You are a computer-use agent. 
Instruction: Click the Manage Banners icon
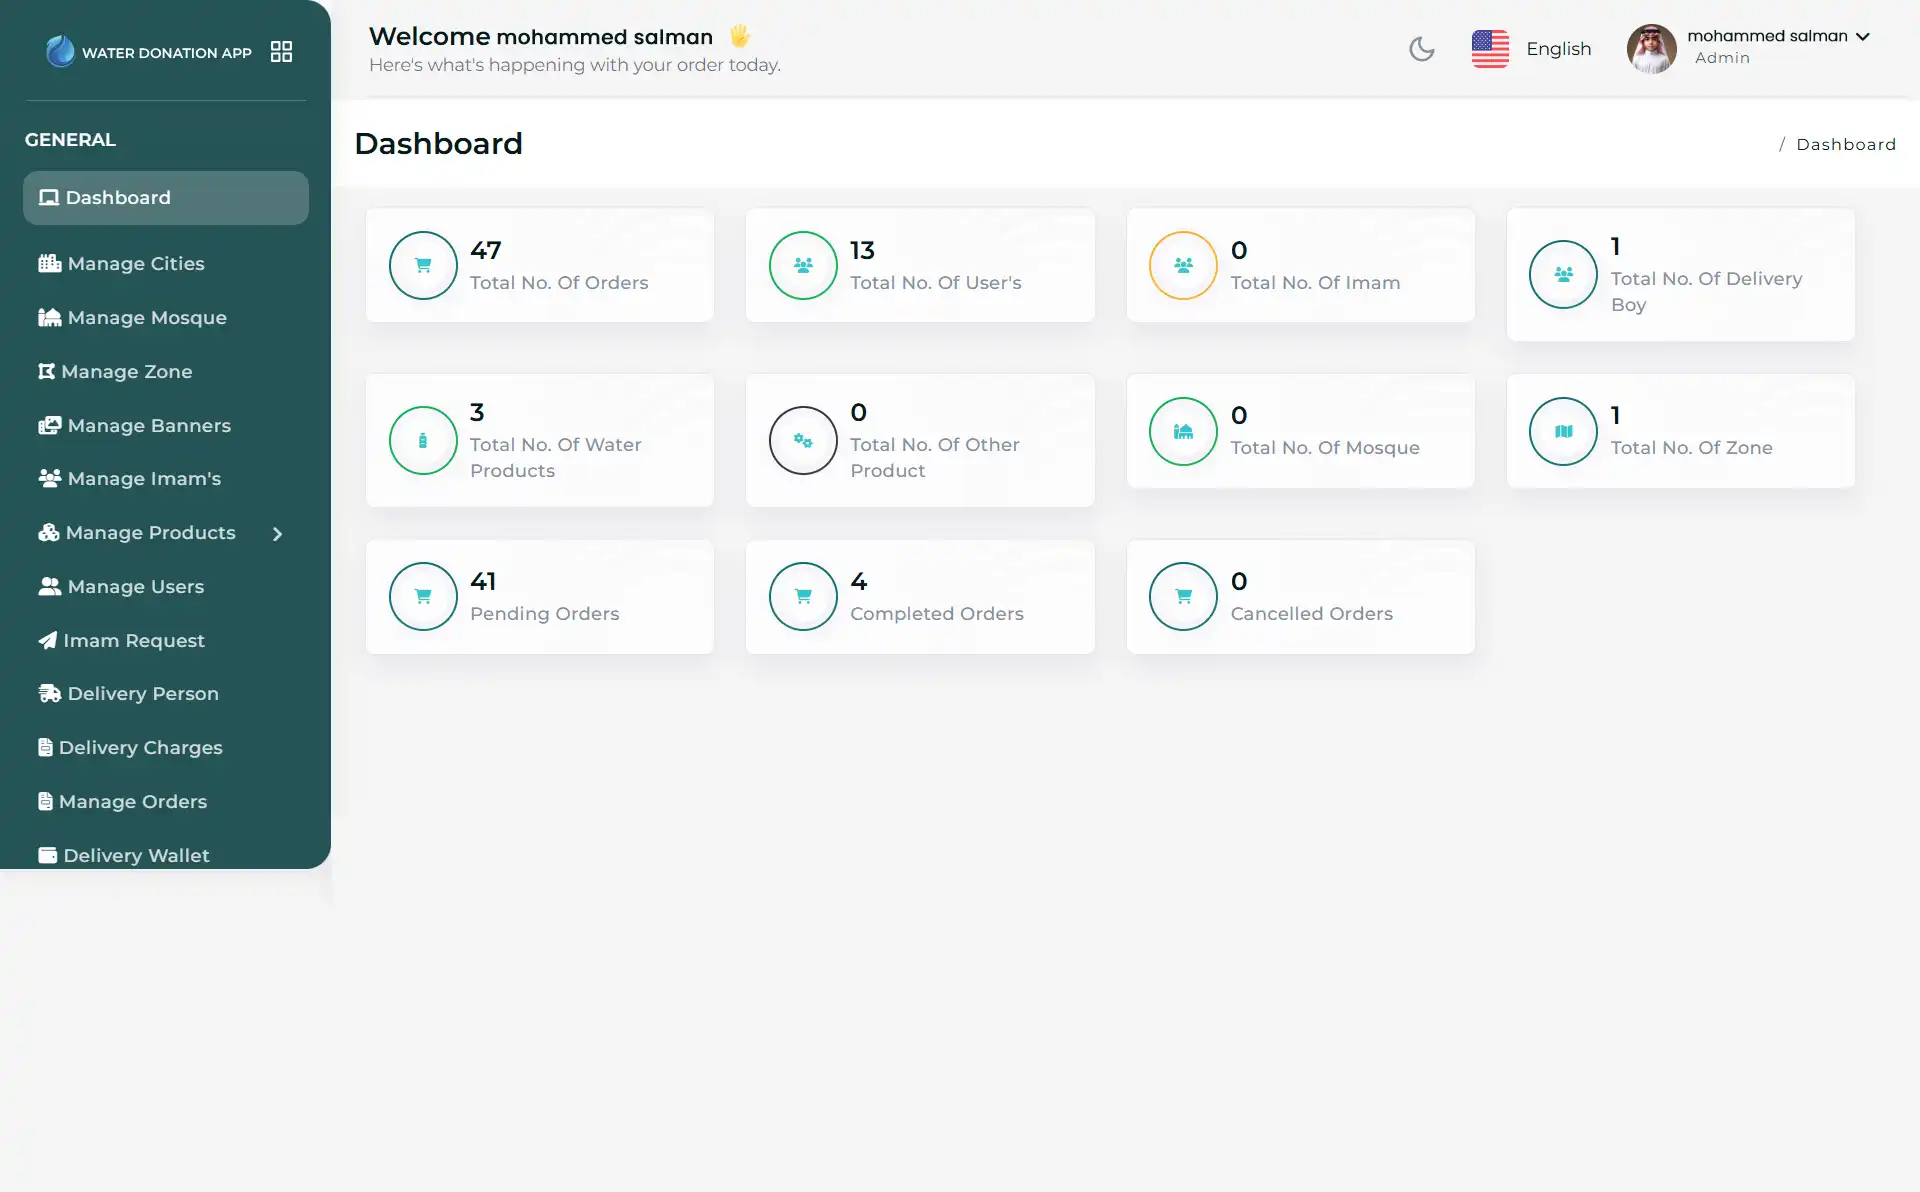click(48, 425)
